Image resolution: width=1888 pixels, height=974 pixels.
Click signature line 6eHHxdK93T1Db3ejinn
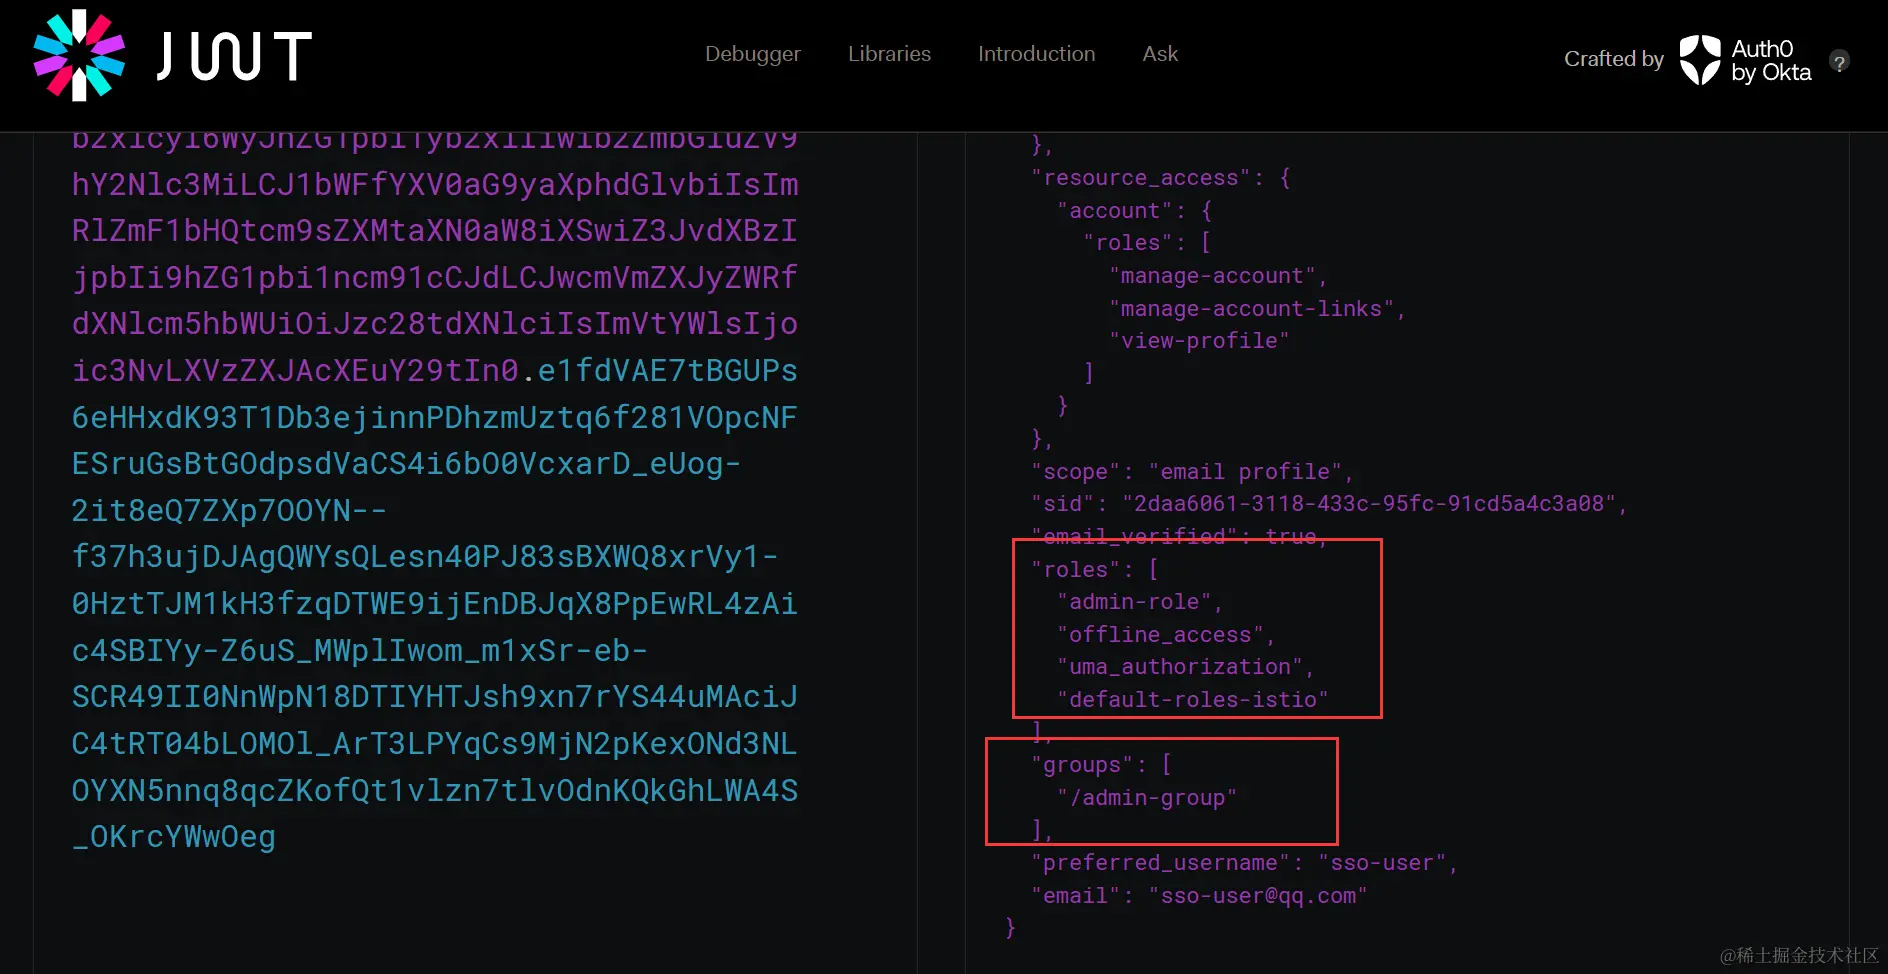coord(435,417)
